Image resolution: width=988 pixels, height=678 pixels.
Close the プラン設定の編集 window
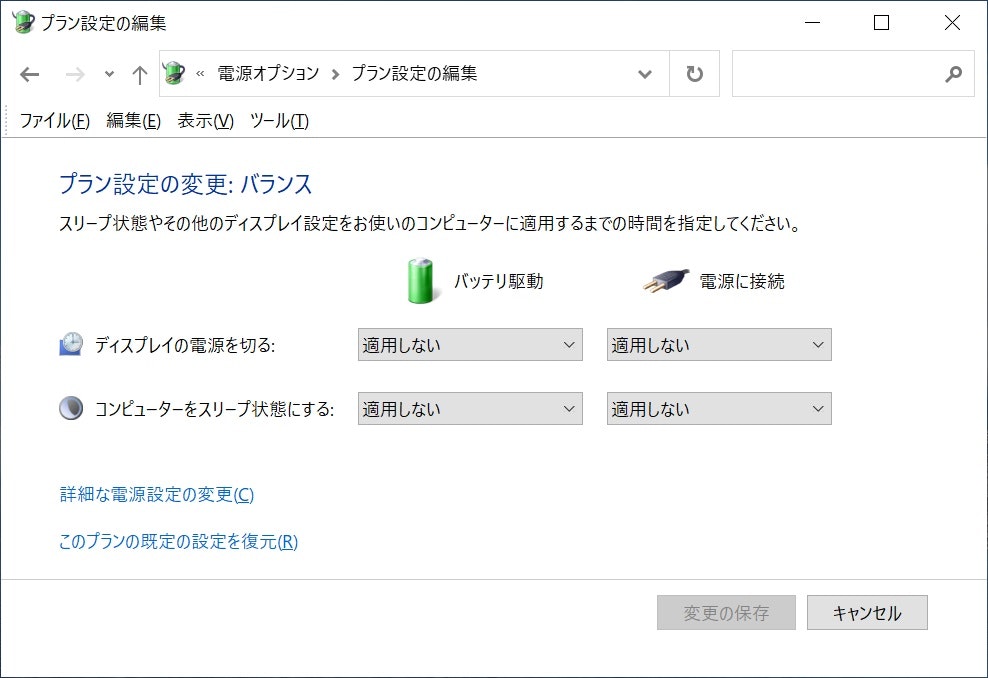pos(952,23)
